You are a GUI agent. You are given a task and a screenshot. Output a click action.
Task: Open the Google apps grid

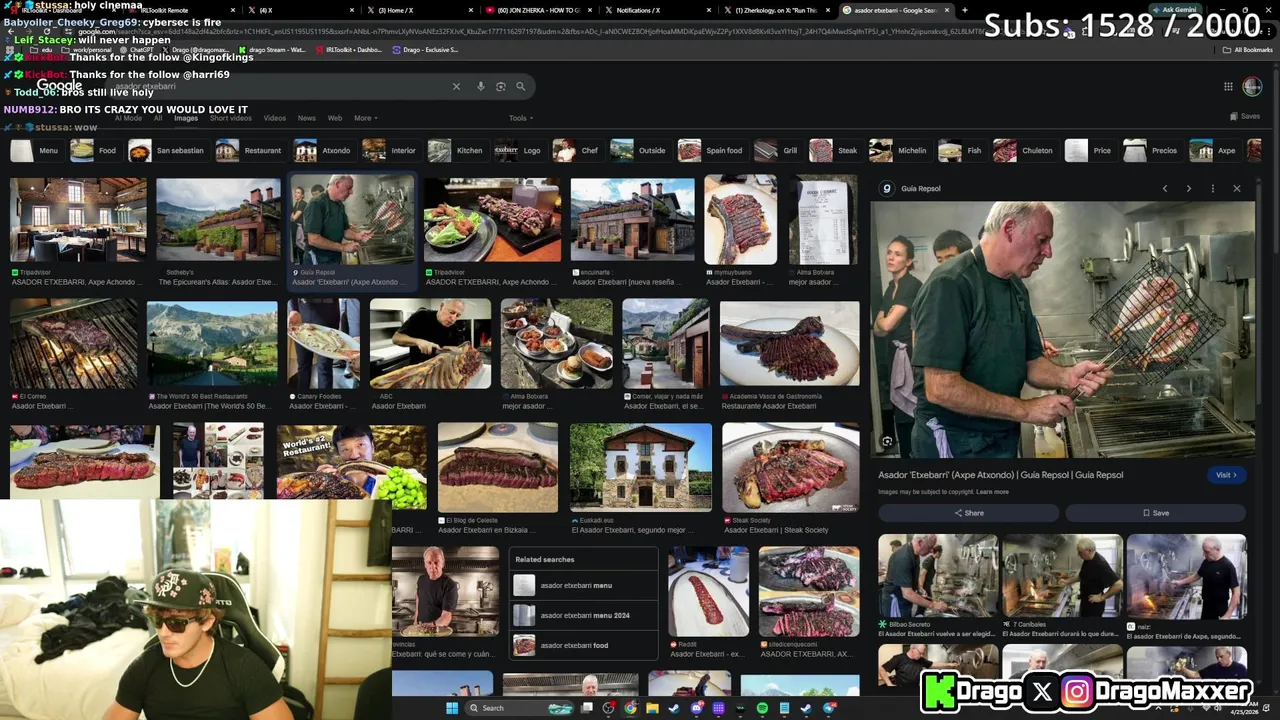tap(1228, 87)
